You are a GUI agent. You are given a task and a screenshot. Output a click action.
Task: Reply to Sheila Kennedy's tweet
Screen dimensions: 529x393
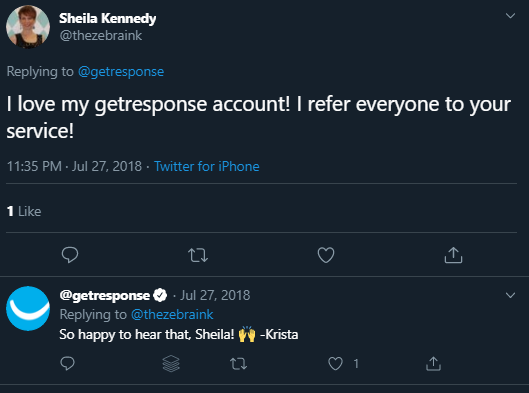pyautogui.click(x=70, y=255)
